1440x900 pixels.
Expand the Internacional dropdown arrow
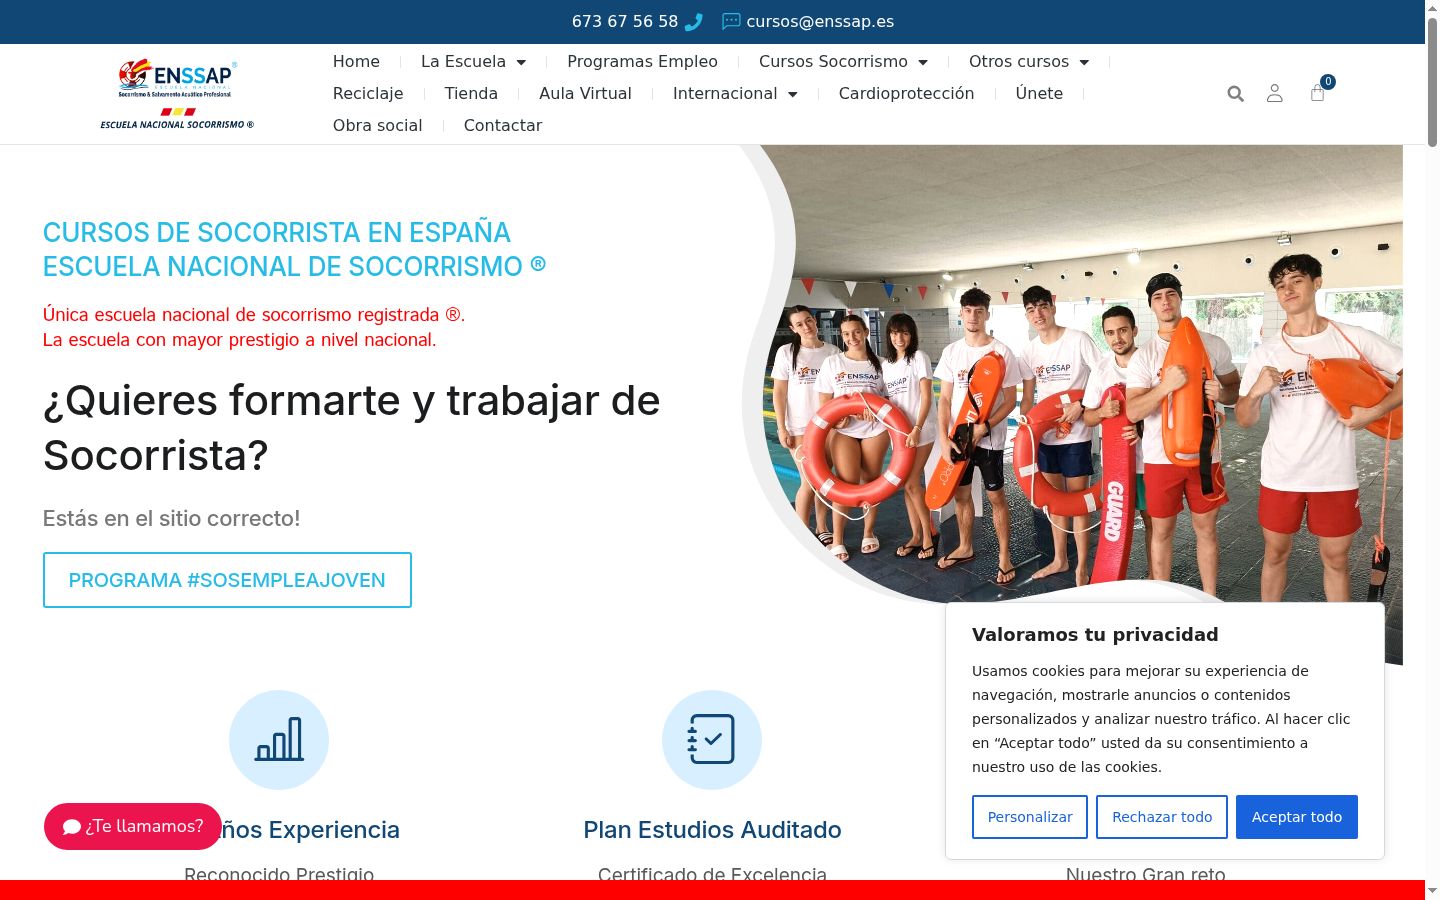(x=793, y=94)
